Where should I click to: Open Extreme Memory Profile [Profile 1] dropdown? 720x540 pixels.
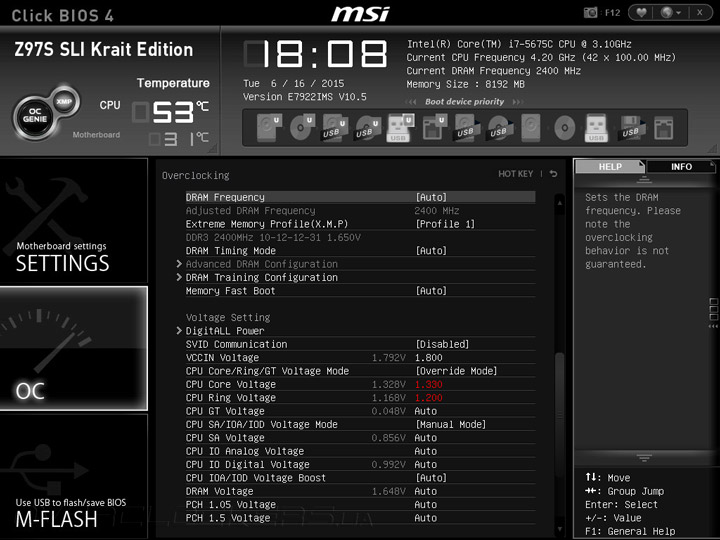coord(445,224)
